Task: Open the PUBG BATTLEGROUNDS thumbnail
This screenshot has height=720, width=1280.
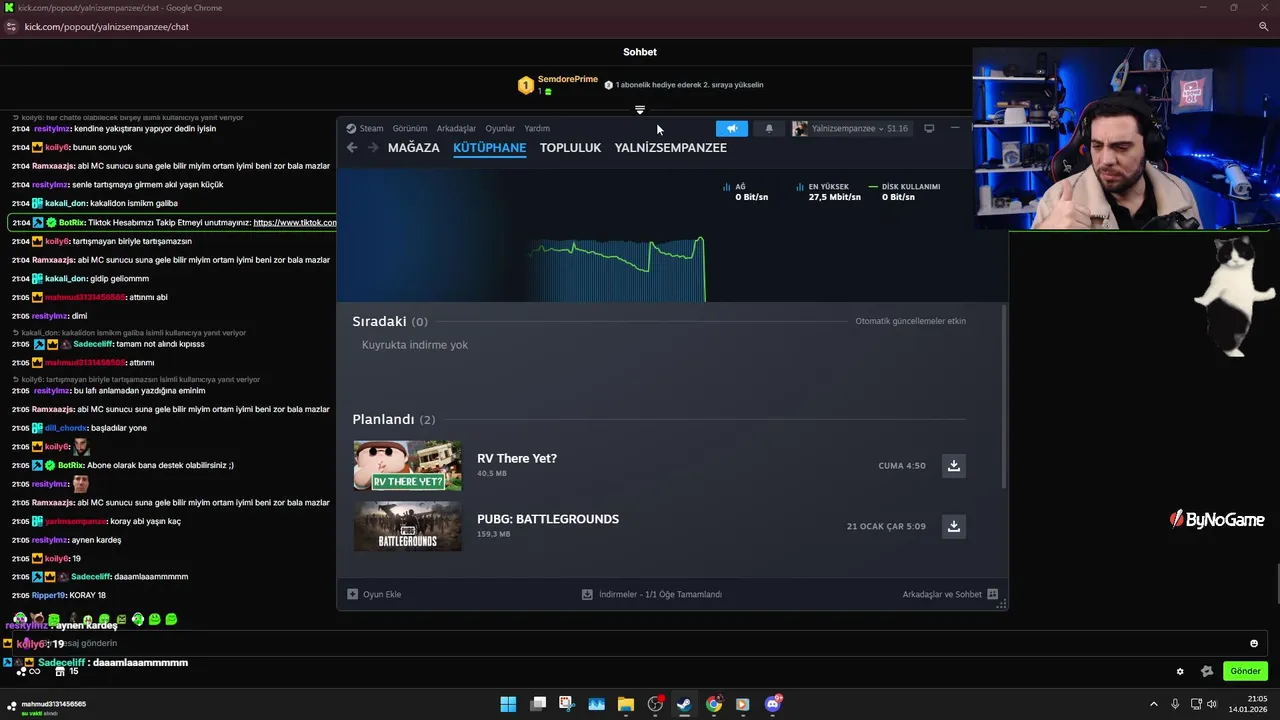Action: (x=408, y=526)
